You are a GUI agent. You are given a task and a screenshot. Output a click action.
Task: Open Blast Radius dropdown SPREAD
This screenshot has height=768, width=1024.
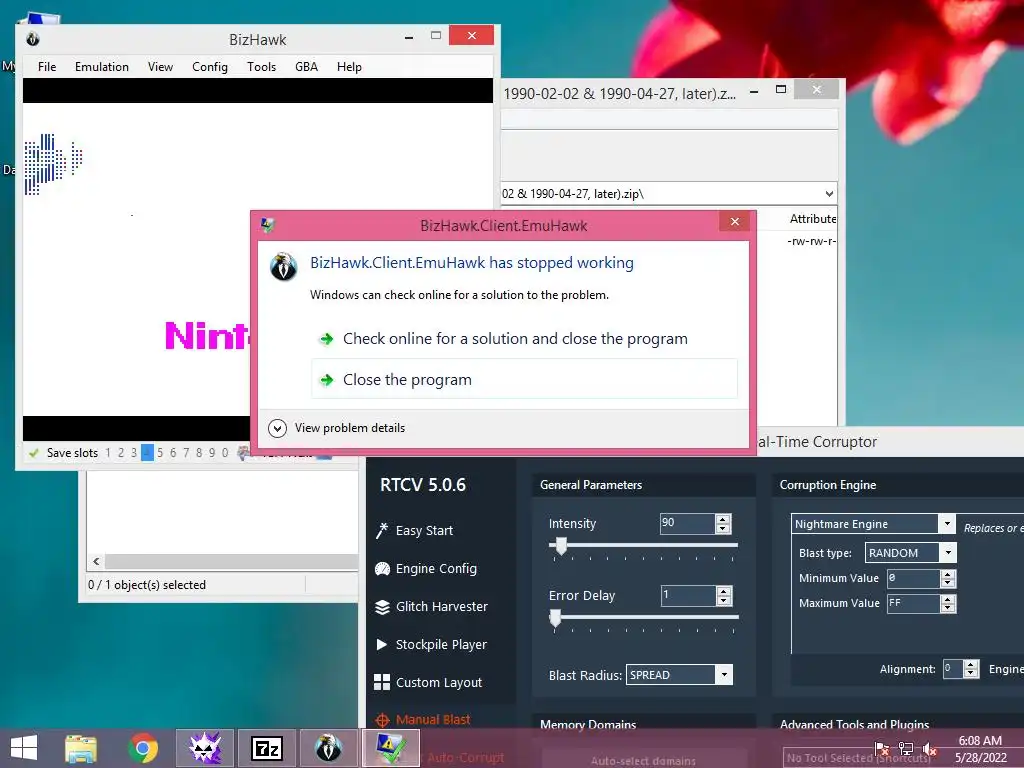[724, 675]
